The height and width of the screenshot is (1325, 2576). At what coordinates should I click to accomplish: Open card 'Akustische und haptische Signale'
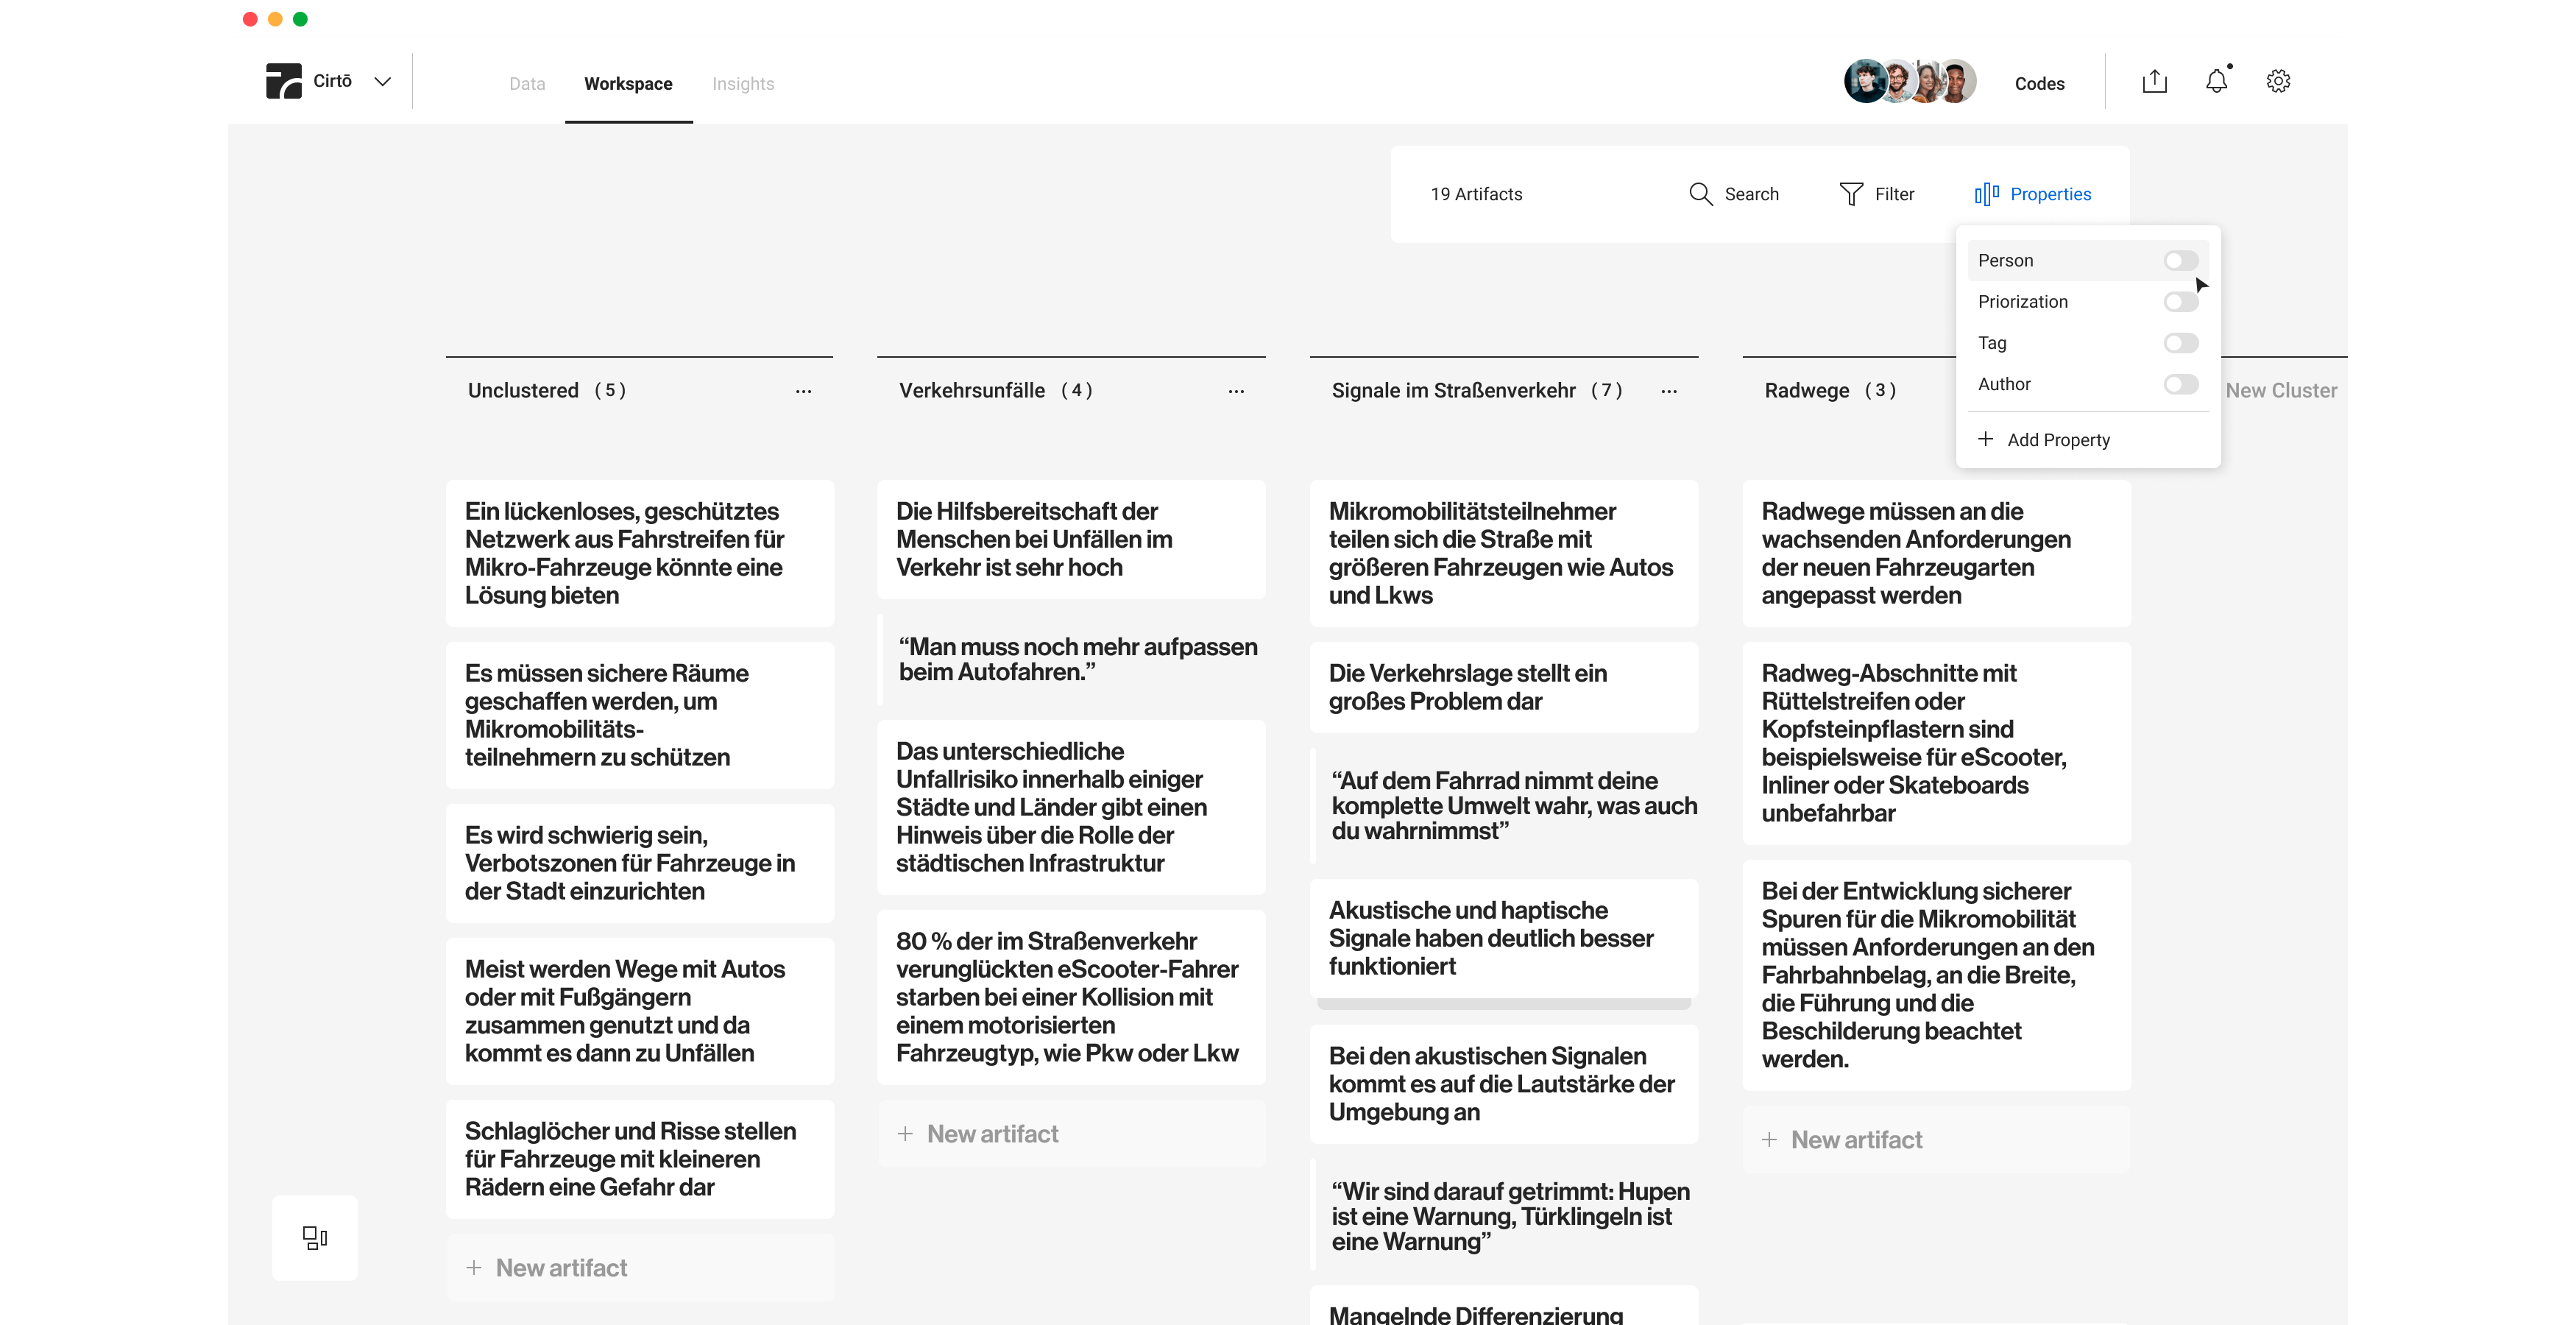click(x=1504, y=938)
